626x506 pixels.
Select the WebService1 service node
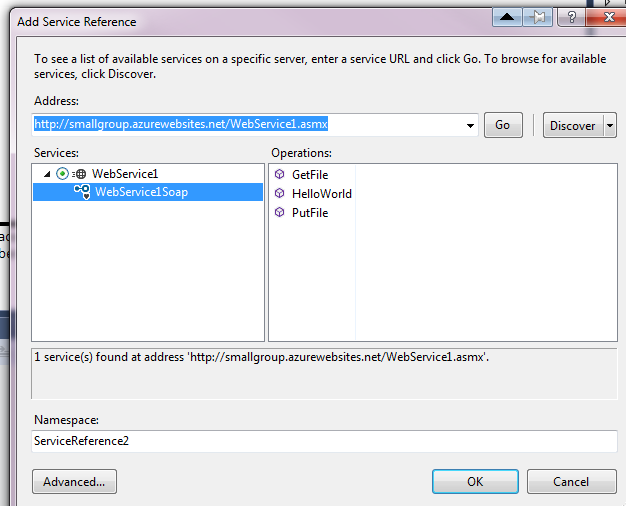[x=125, y=174]
